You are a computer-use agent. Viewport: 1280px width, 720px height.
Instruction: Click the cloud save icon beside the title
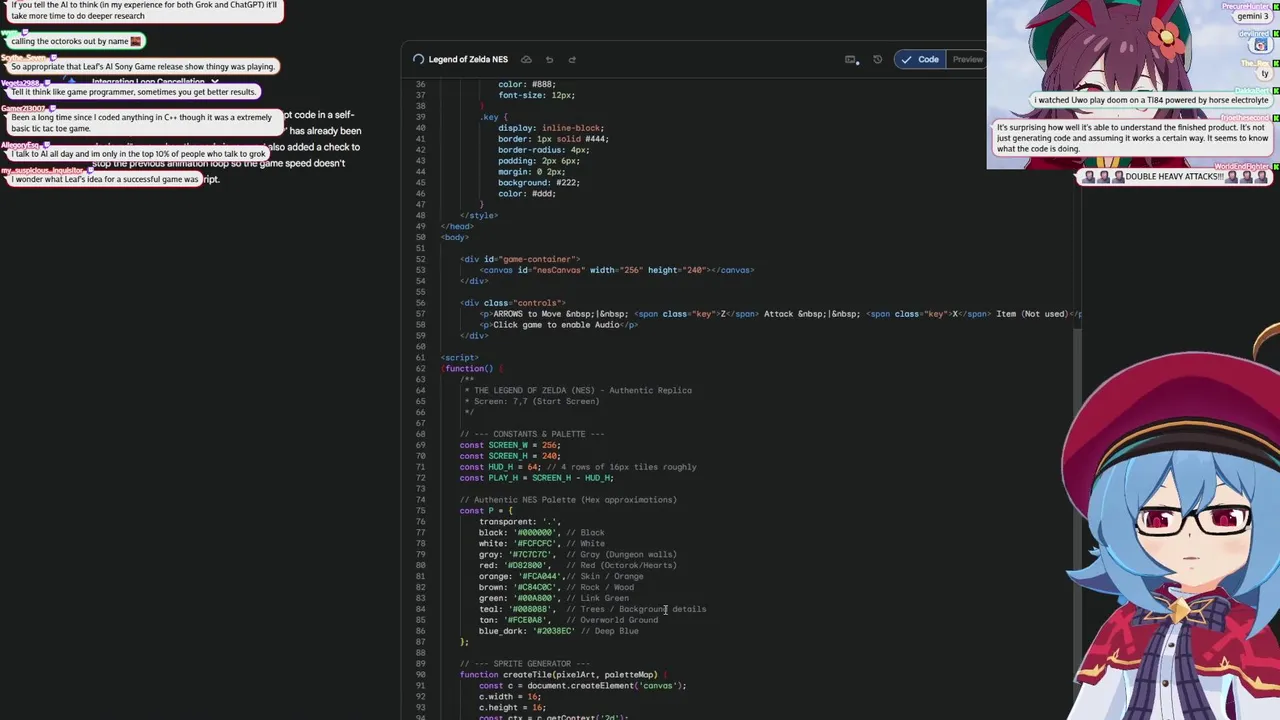coord(526,59)
